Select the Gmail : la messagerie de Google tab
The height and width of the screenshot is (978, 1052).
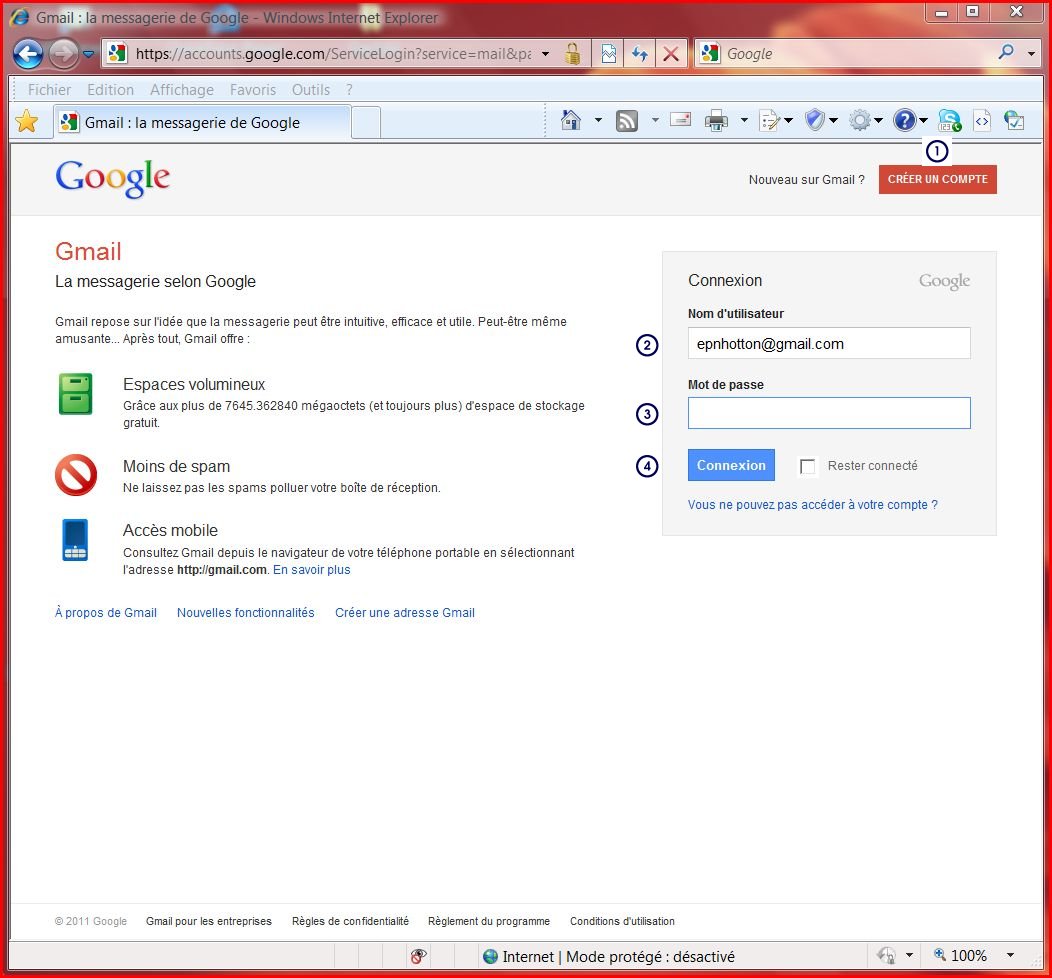click(x=202, y=123)
